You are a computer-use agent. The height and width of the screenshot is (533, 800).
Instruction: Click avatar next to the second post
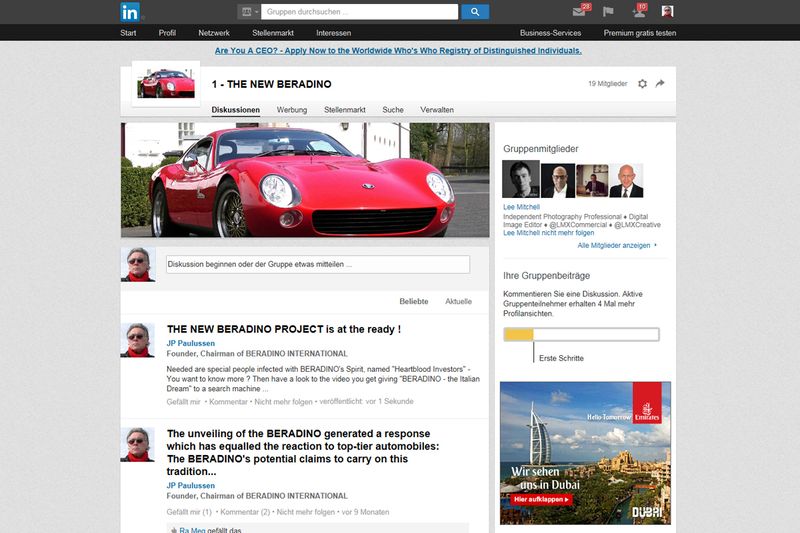pos(138,444)
